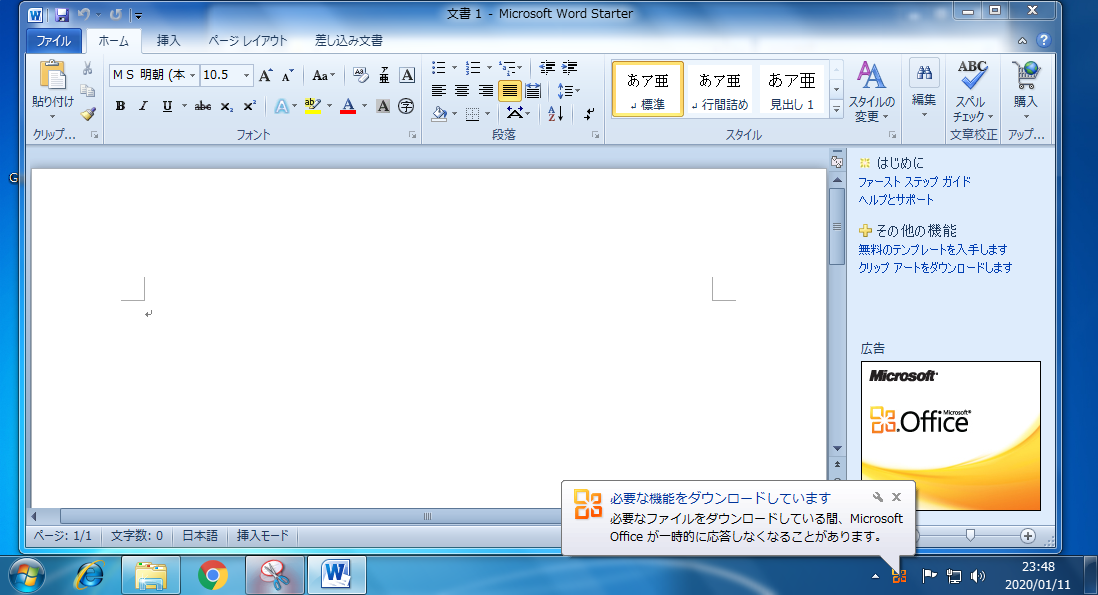
Task: Open the font size 10.5 dropdown
Action: (246, 76)
